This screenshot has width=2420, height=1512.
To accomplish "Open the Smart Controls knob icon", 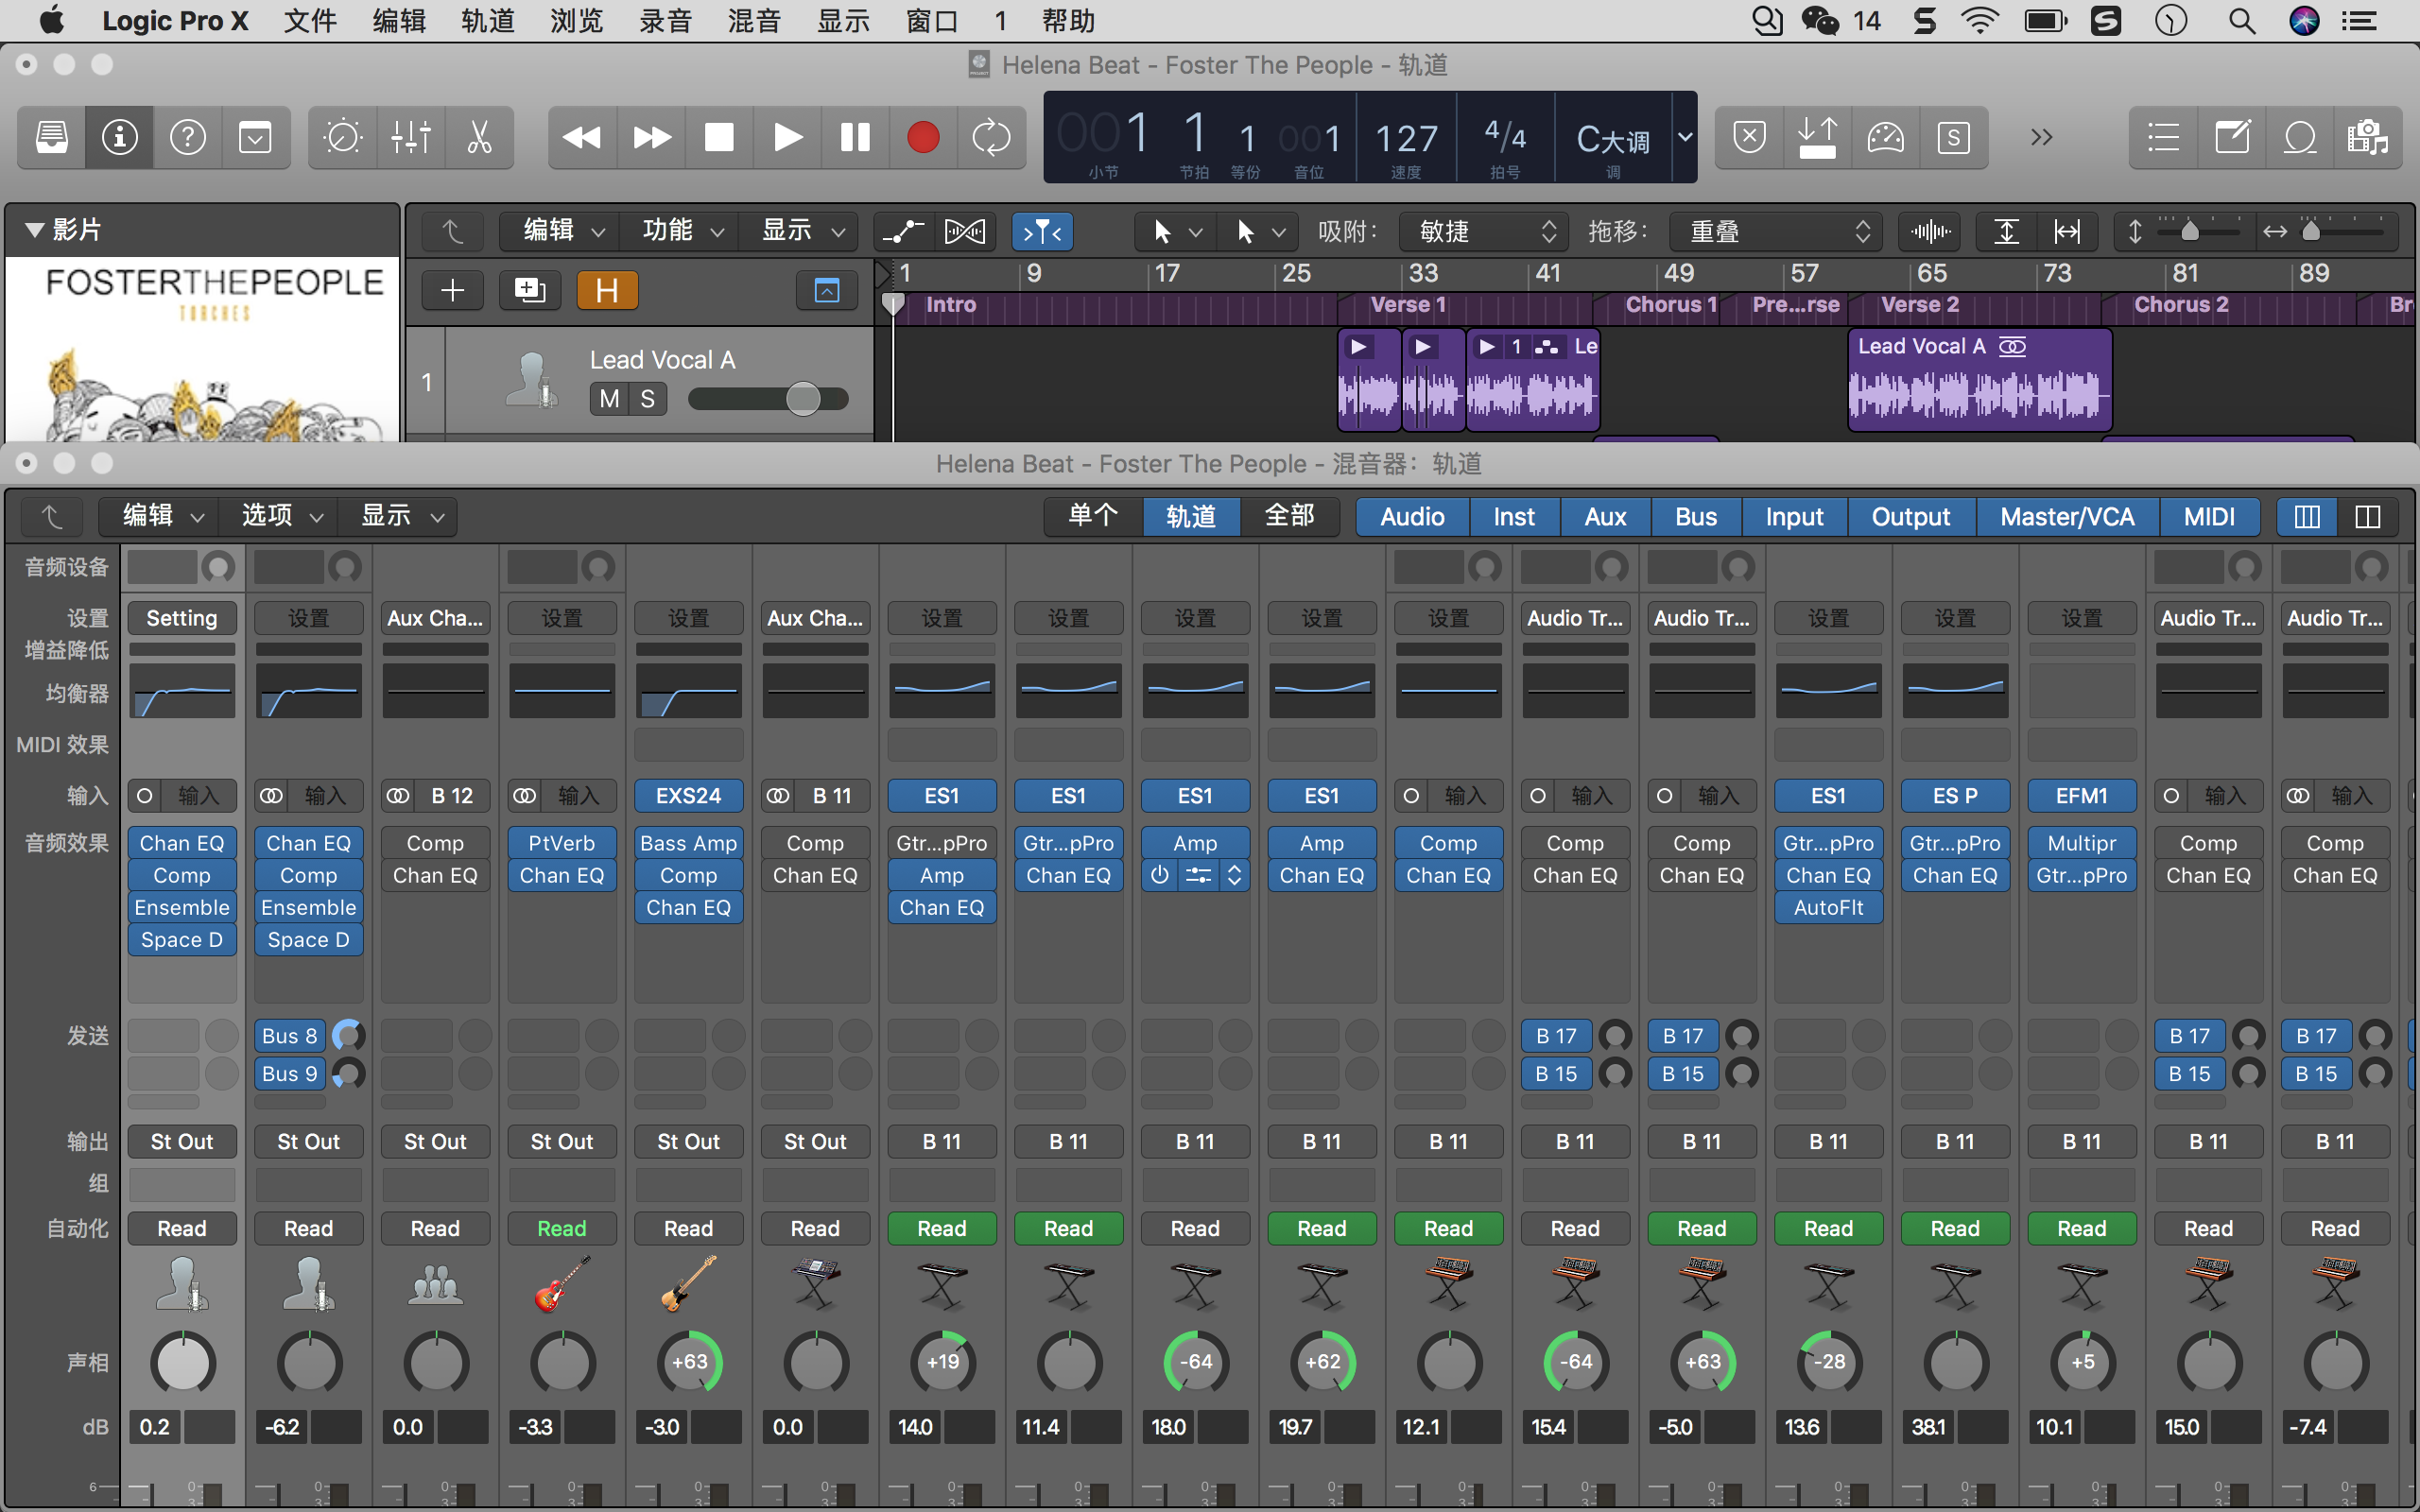I will [x=343, y=137].
